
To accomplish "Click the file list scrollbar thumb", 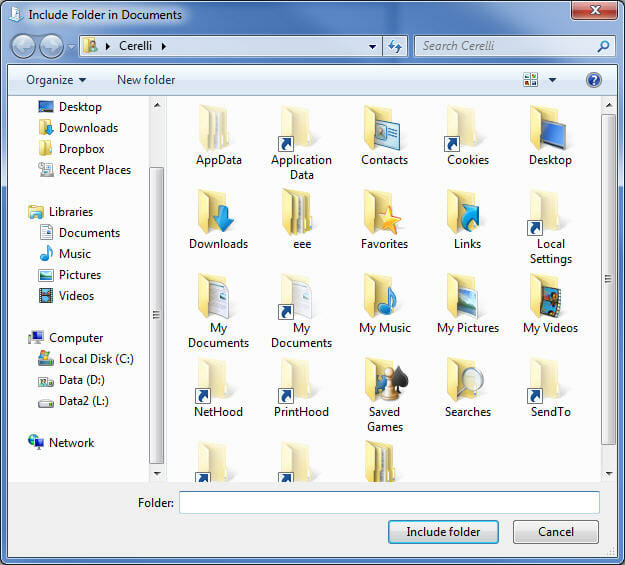I will (x=608, y=279).
